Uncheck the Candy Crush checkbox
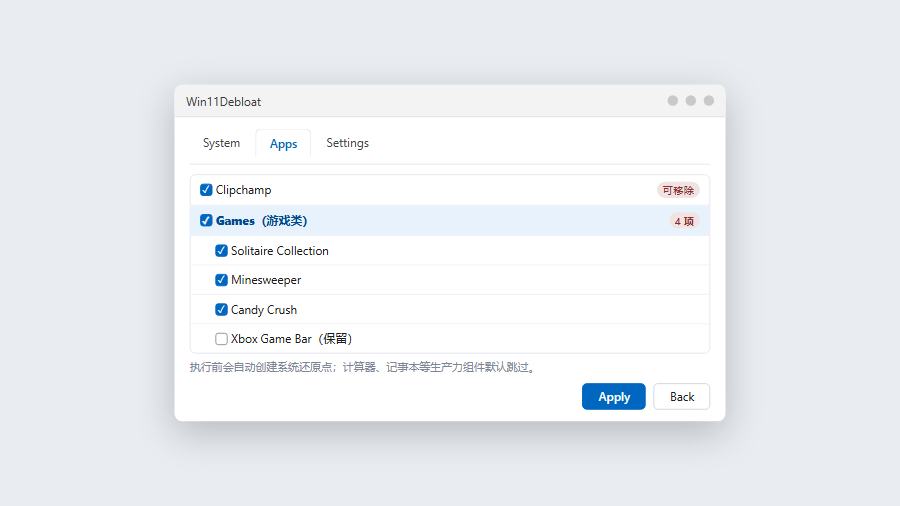The width and height of the screenshot is (900, 506). 221,310
